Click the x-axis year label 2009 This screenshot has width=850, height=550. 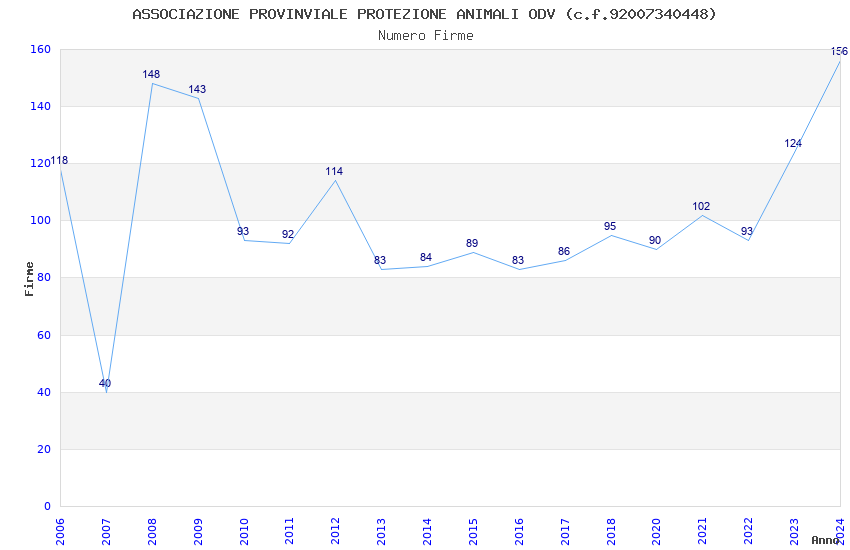coord(198,531)
